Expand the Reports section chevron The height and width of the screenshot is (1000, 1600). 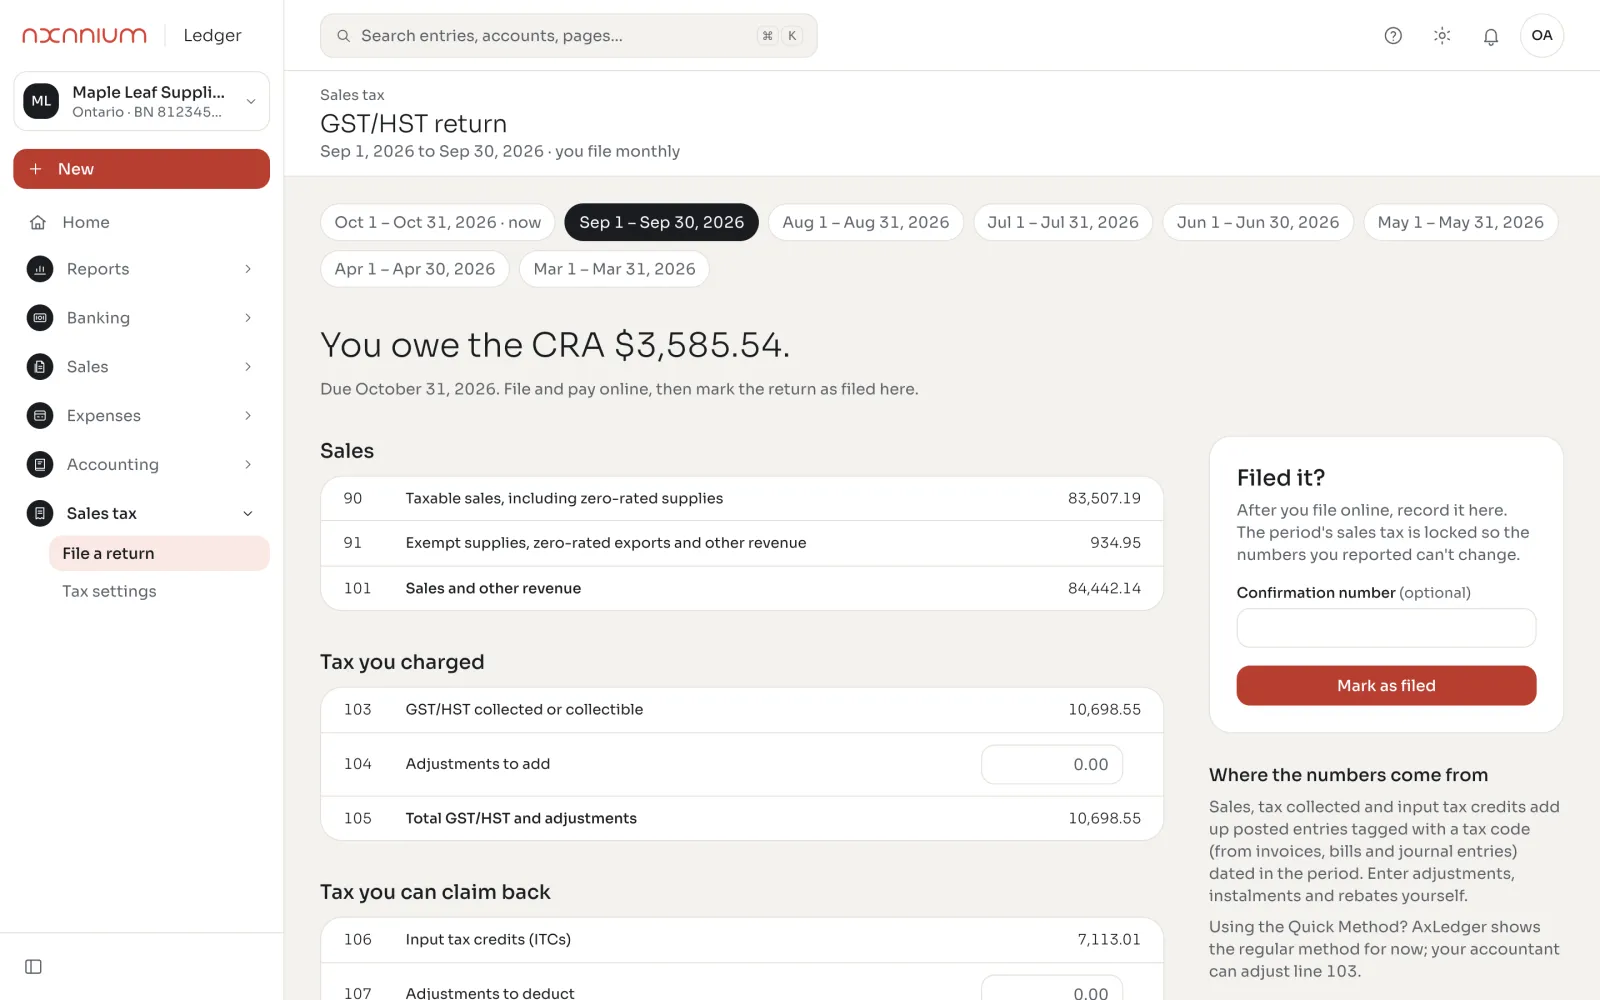(x=248, y=269)
